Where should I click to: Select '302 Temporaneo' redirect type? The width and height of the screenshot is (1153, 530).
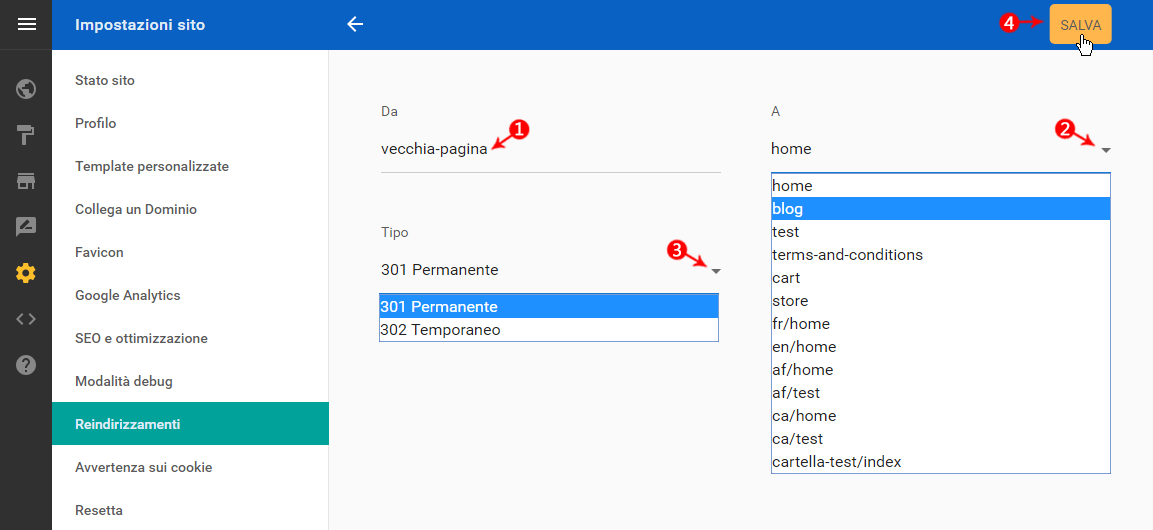coord(549,330)
